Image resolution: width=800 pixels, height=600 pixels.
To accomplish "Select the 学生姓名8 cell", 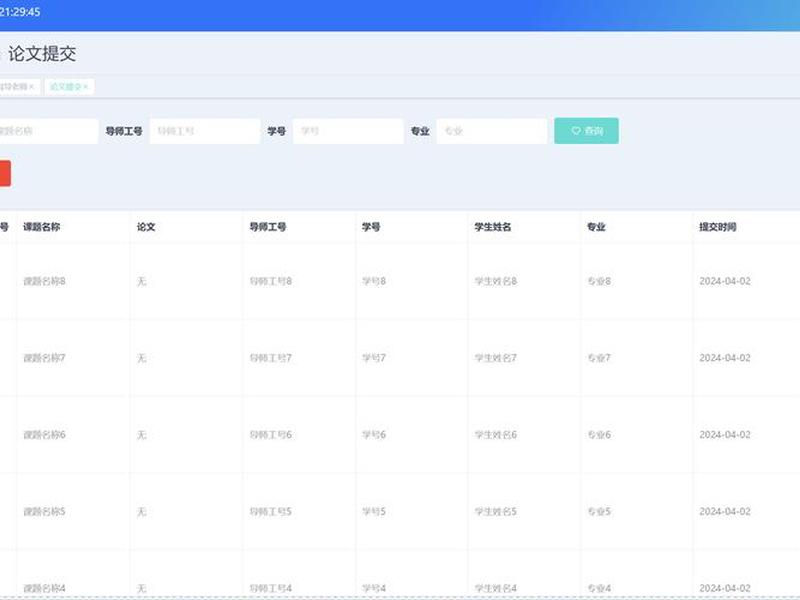I will point(496,281).
